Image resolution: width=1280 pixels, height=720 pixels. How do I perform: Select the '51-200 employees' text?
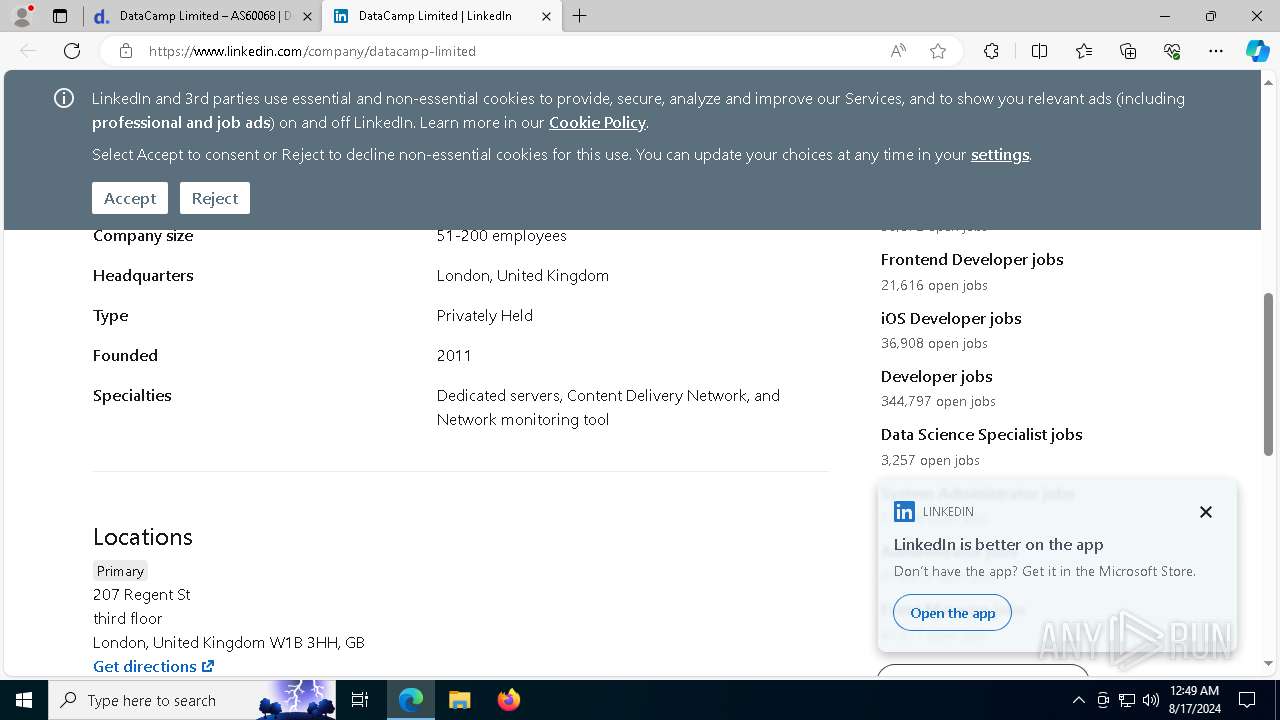click(502, 236)
